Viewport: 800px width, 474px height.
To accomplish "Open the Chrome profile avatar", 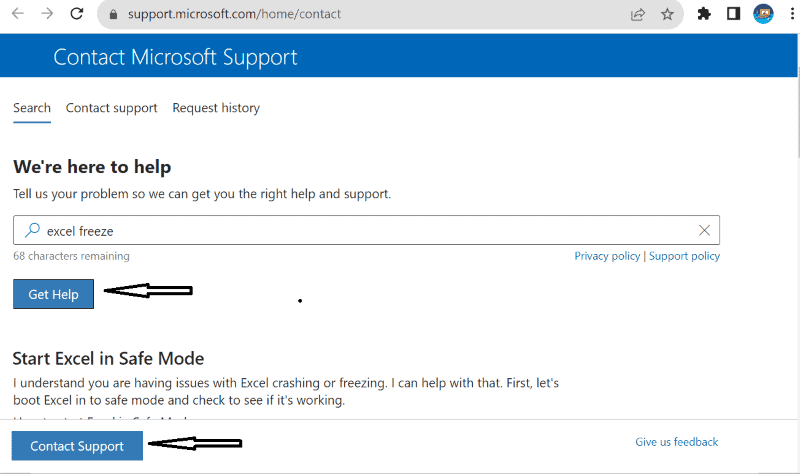I will click(763, 14).
